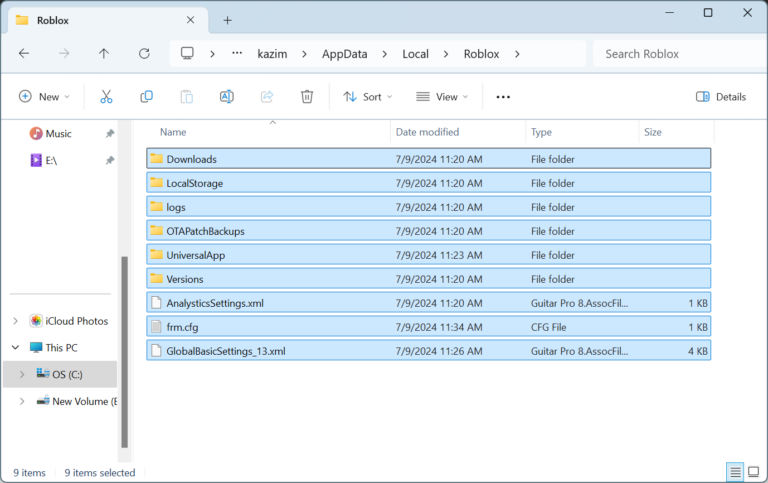Viewport: 768px width, 483px height.
Task: Sort by the Type column header
Action: 582,132
